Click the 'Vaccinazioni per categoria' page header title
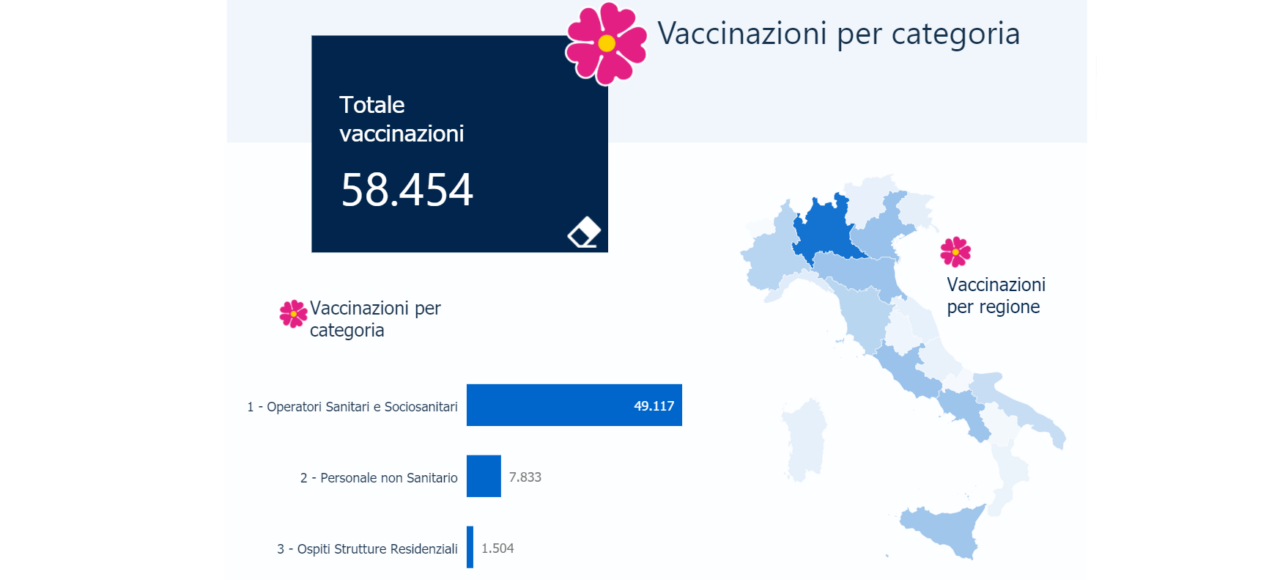1280x580 pixels. pos(839,34)
